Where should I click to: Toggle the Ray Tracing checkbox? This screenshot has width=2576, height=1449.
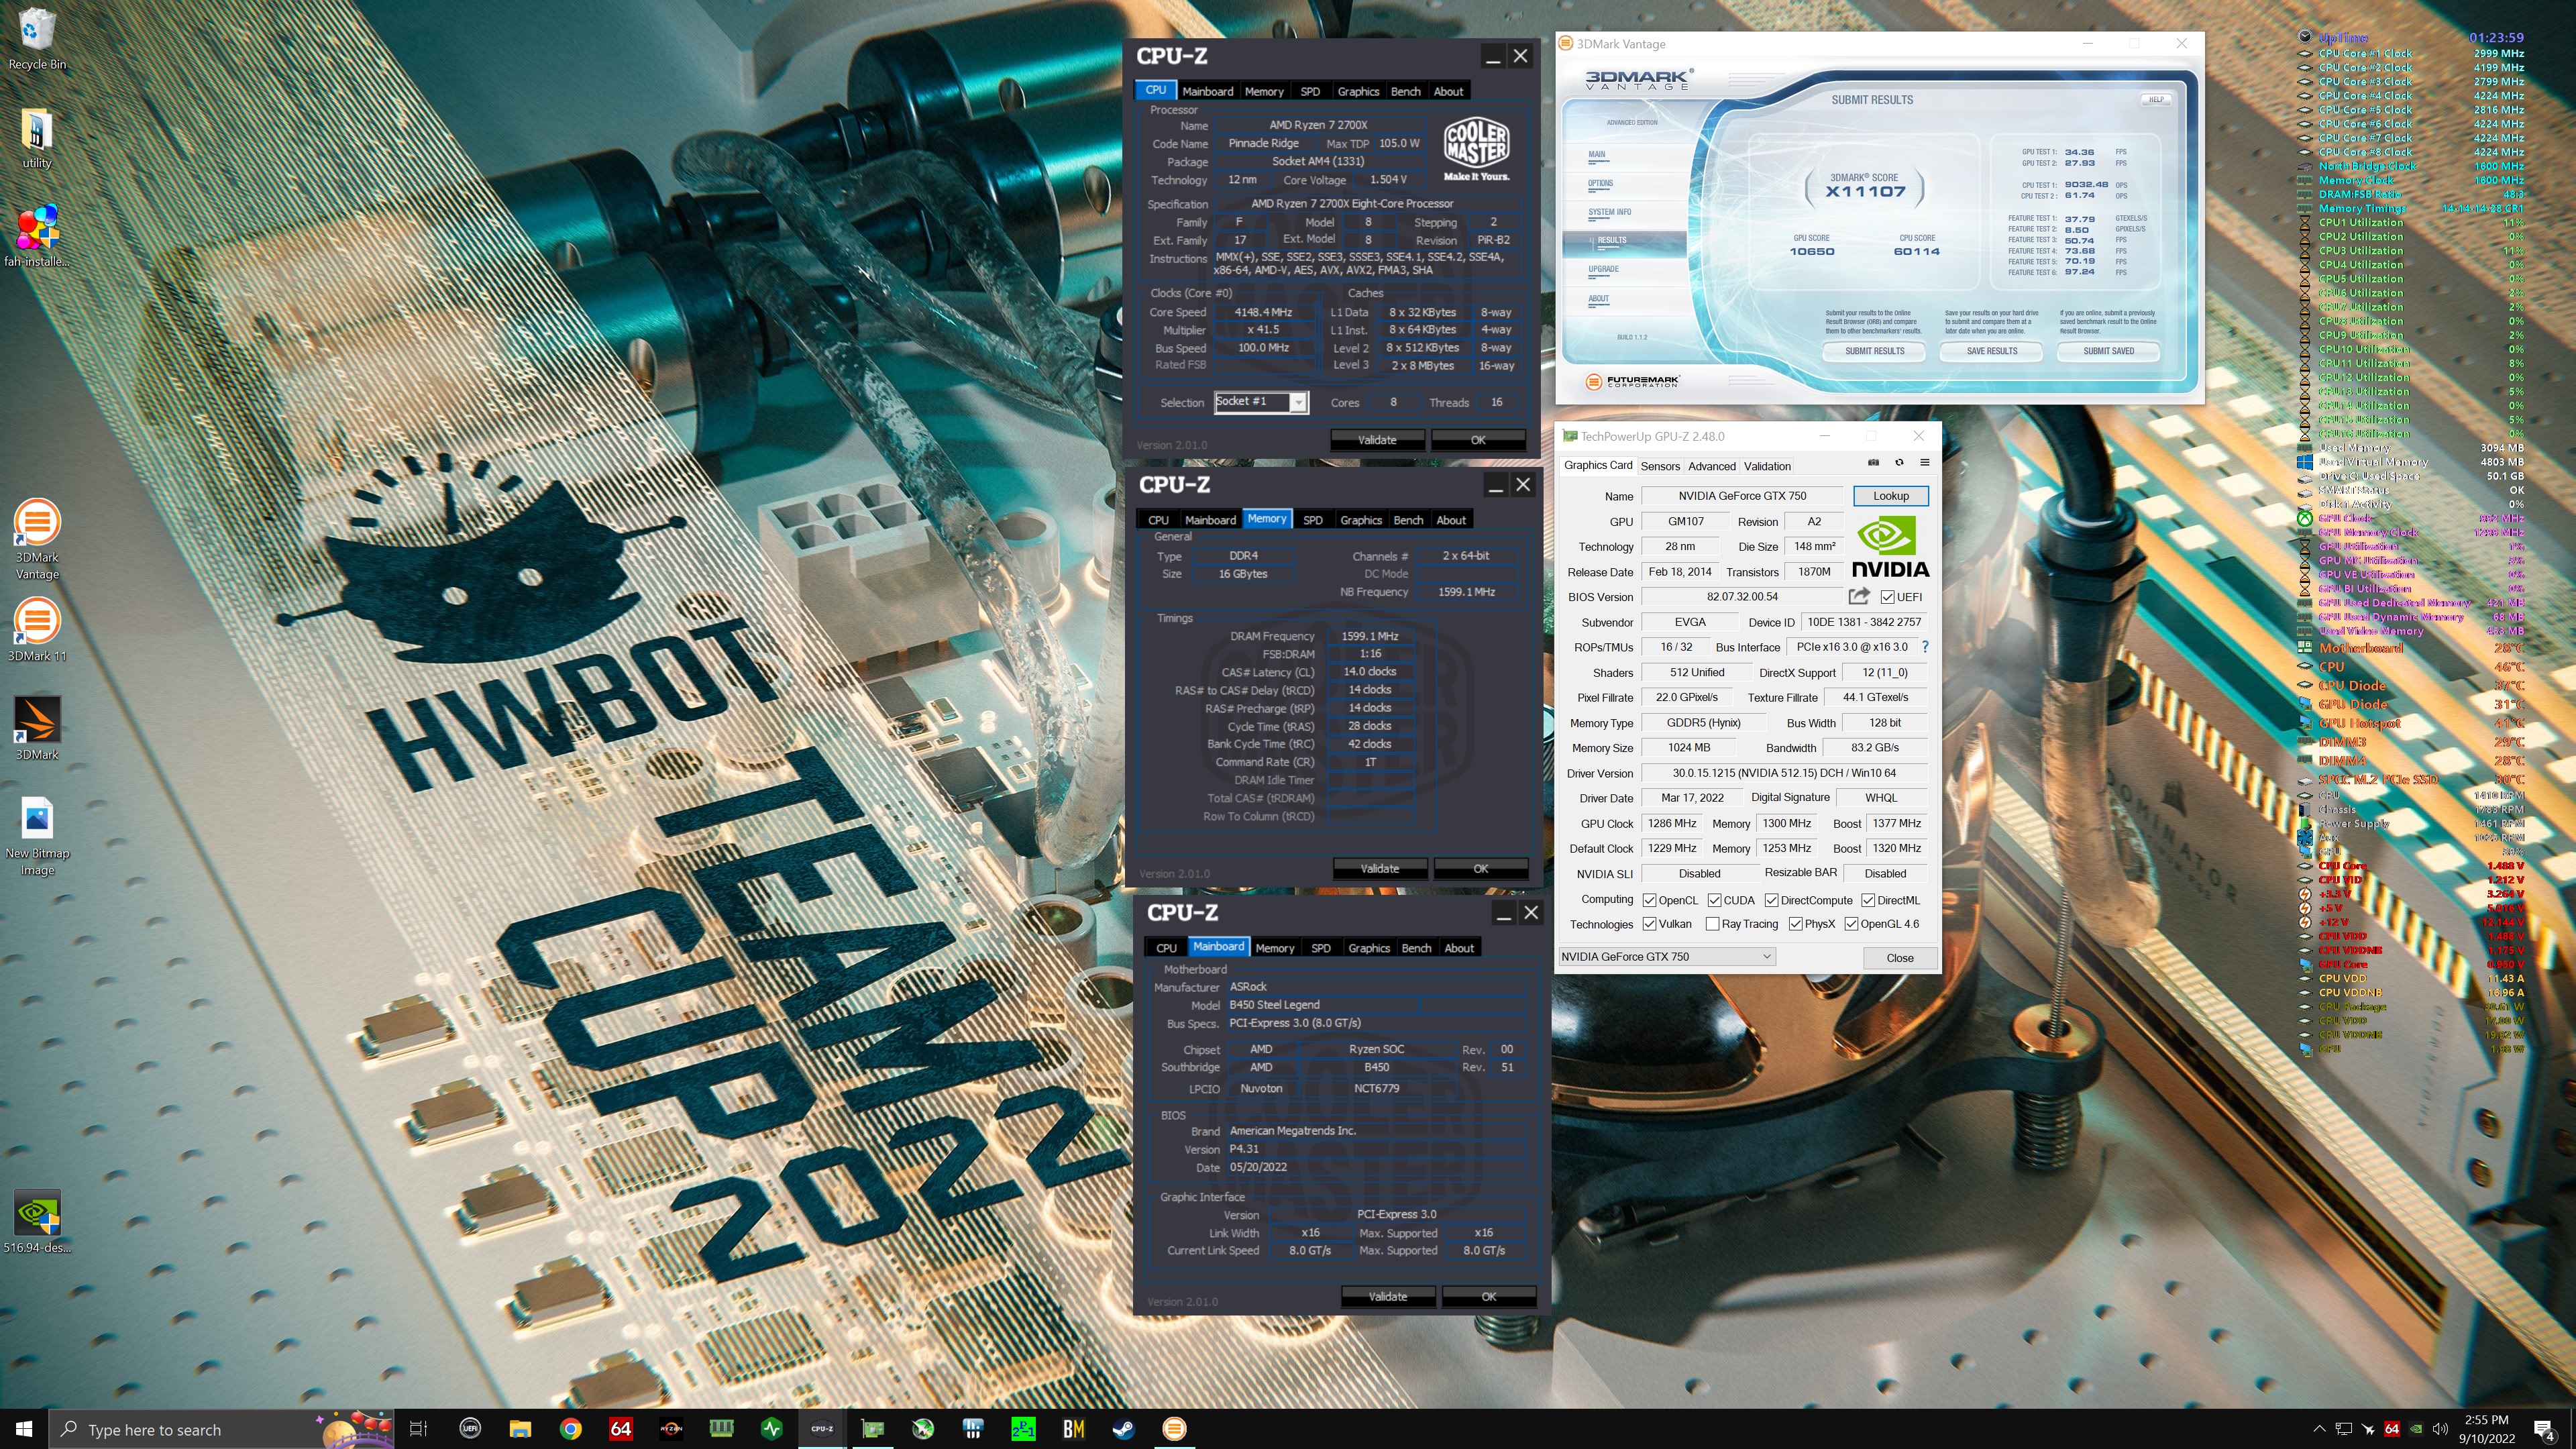[1713, 924]
